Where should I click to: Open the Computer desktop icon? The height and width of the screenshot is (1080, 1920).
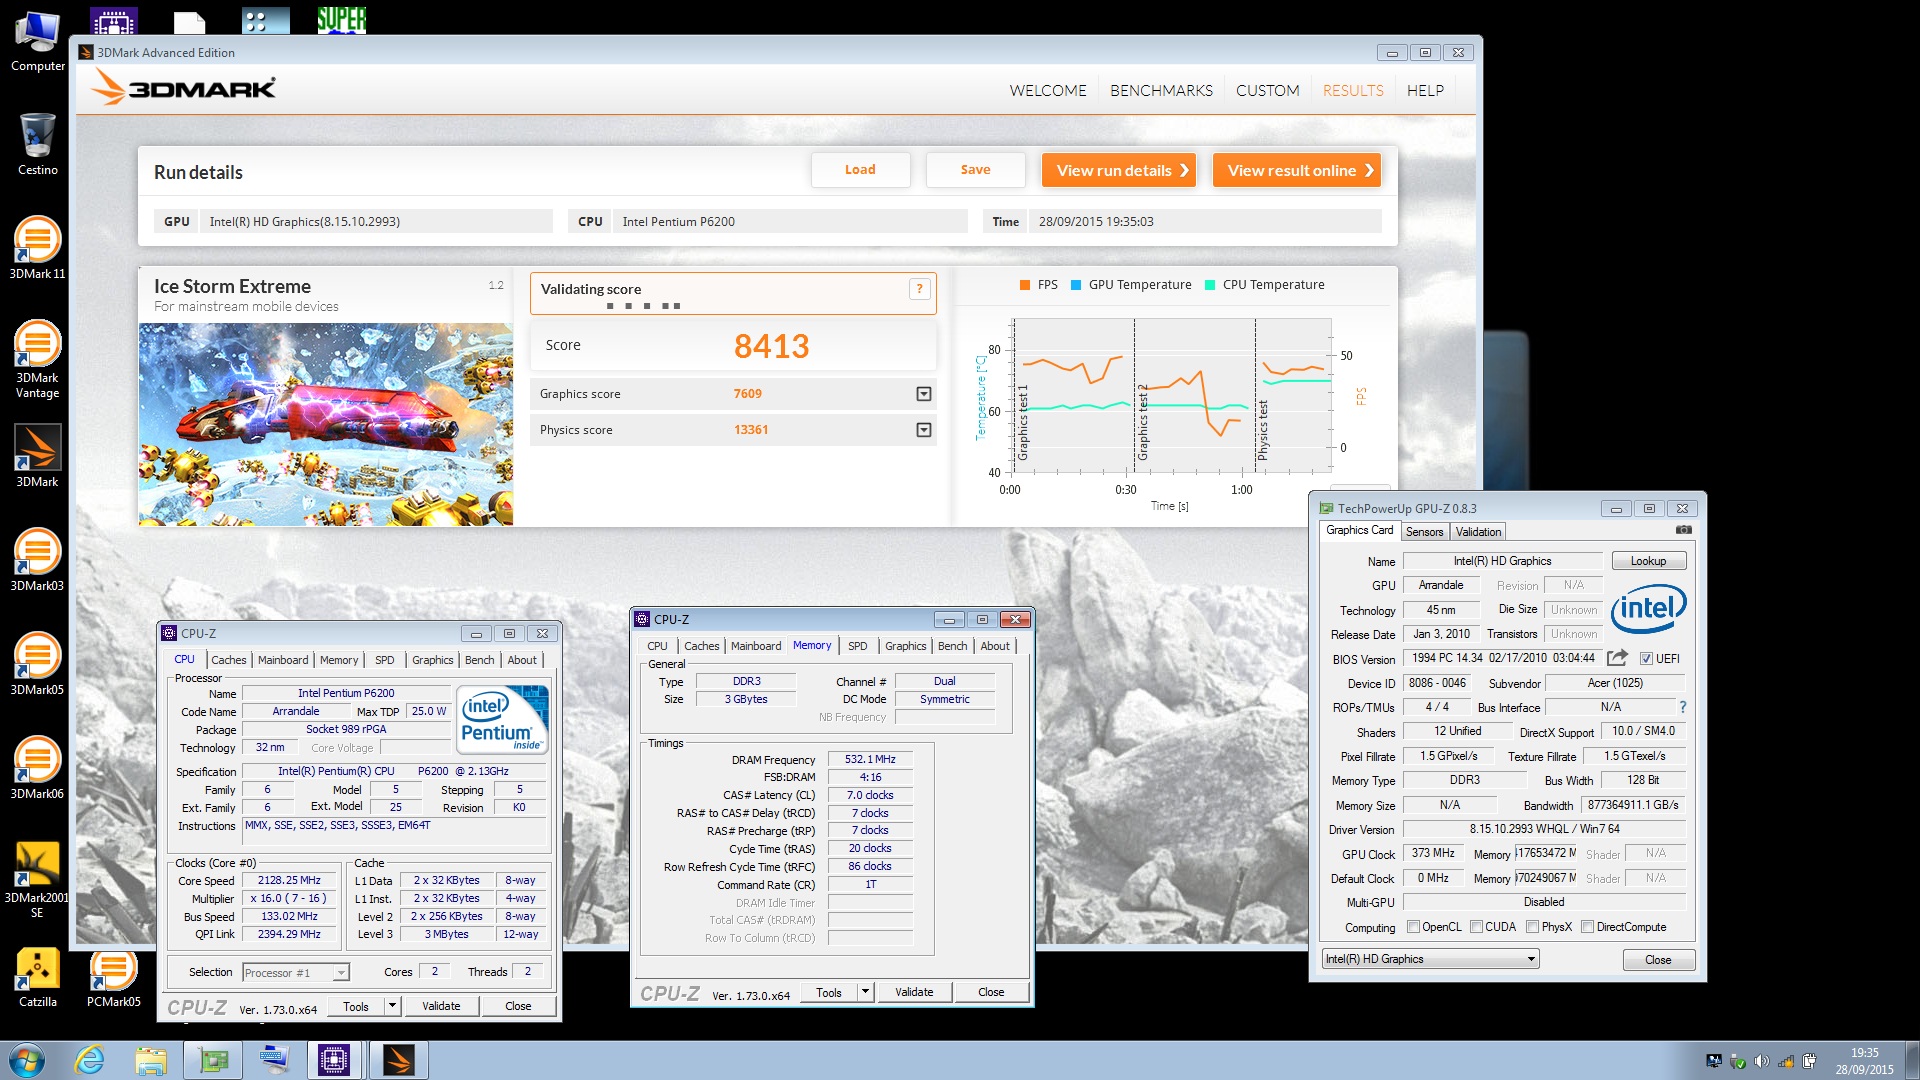pos(37,41)
